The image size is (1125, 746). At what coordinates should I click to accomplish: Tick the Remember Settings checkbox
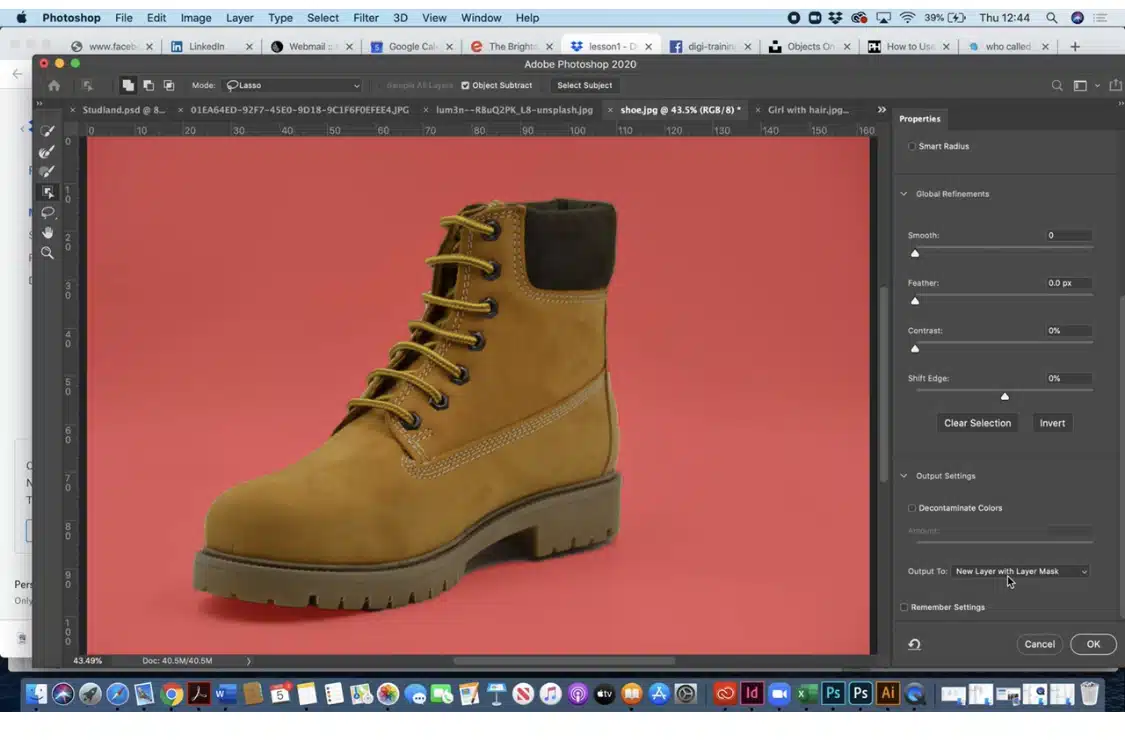point(904,607)
